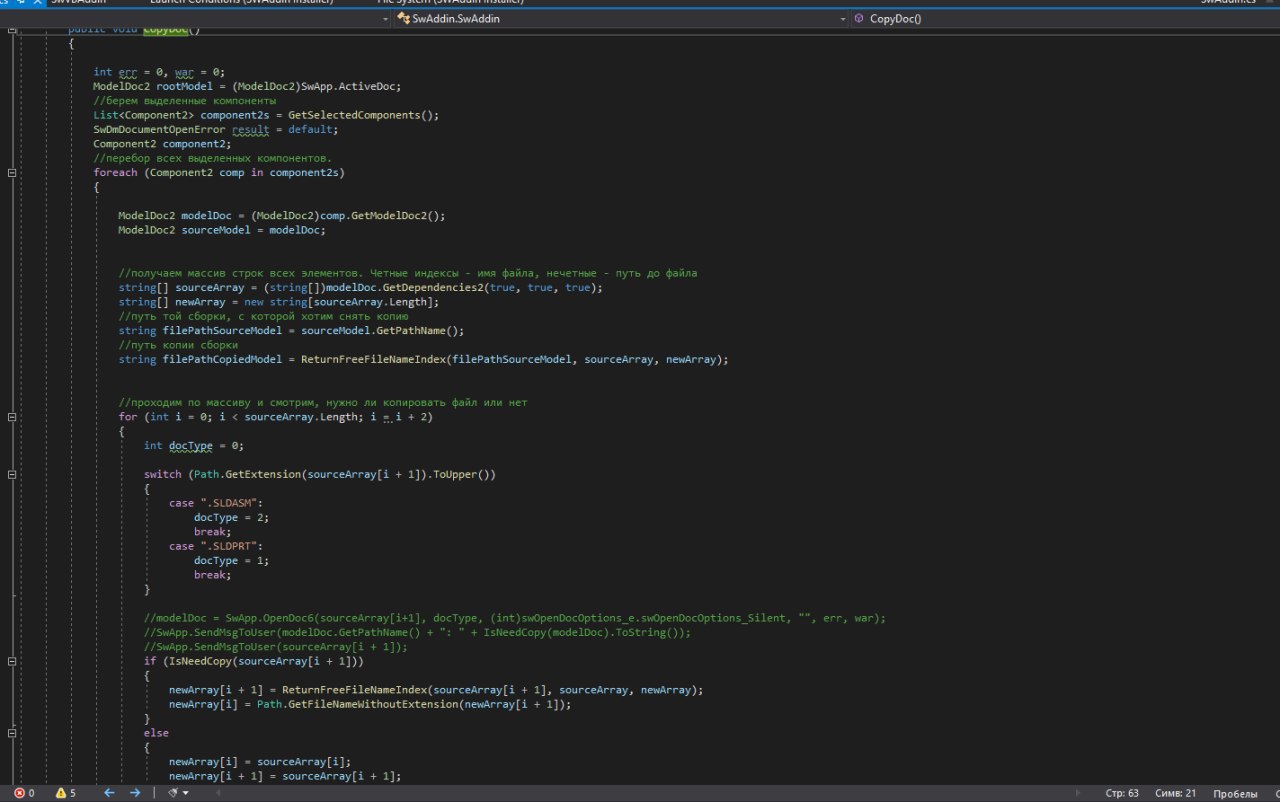Image resolution: width=1280 pixels, height=802 pixels.
Task: Fold the else block outline marker
Action: coord(12,733)
